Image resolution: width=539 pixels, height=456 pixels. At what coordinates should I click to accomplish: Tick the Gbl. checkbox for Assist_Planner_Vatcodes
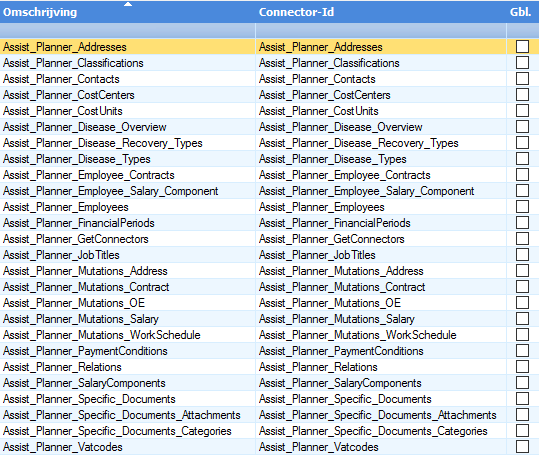point(522,446)
